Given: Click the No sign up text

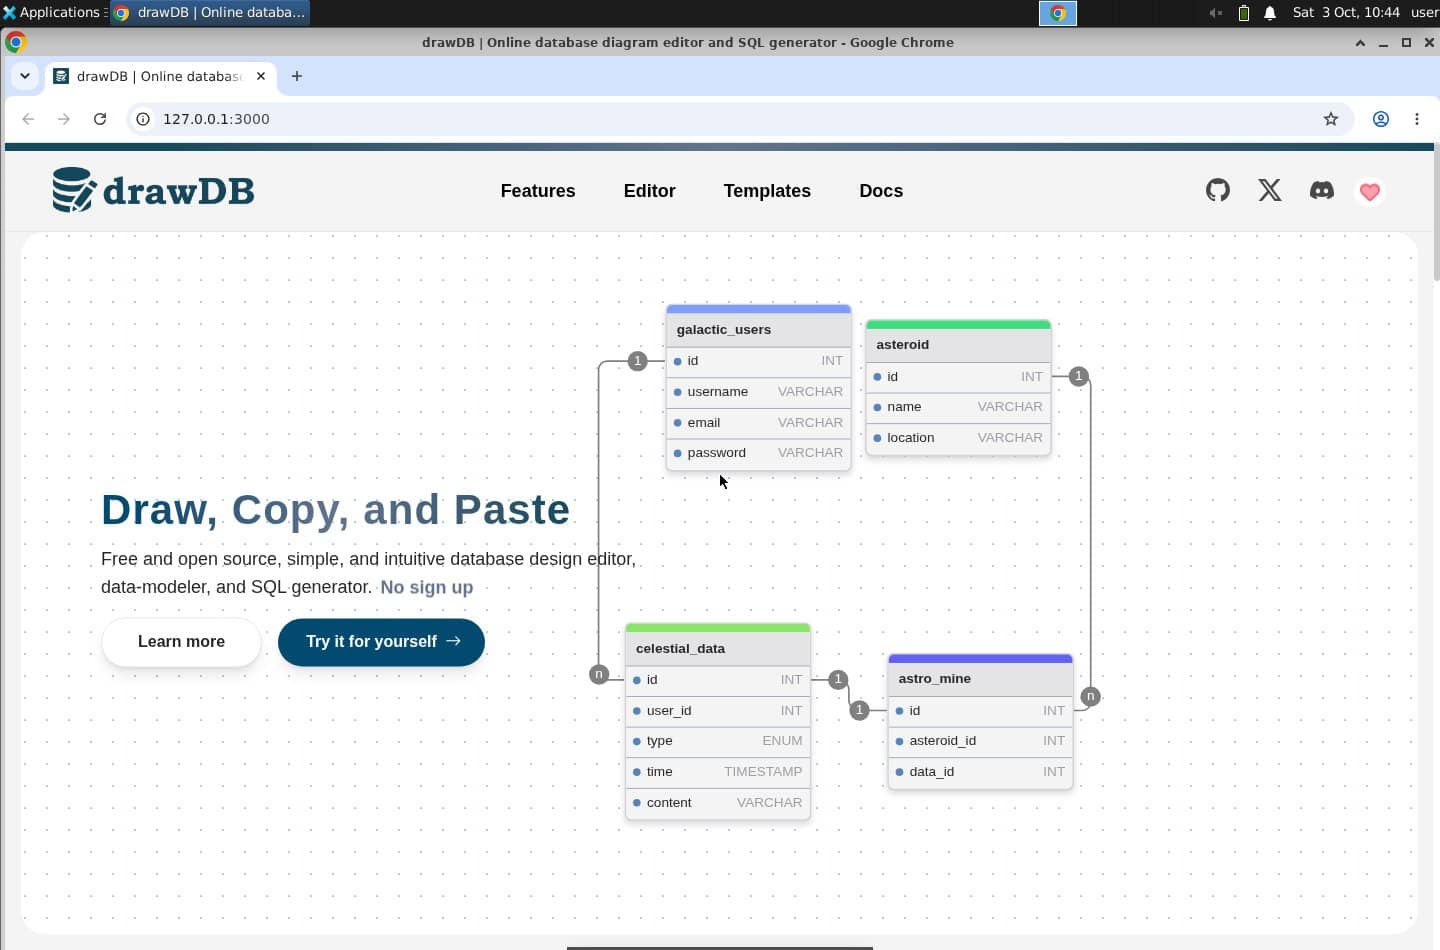Looking at the screenshot, I should [427, 588].
